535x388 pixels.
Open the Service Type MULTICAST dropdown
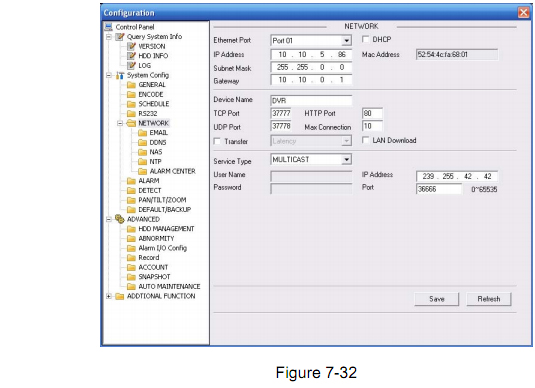point(346,159)
